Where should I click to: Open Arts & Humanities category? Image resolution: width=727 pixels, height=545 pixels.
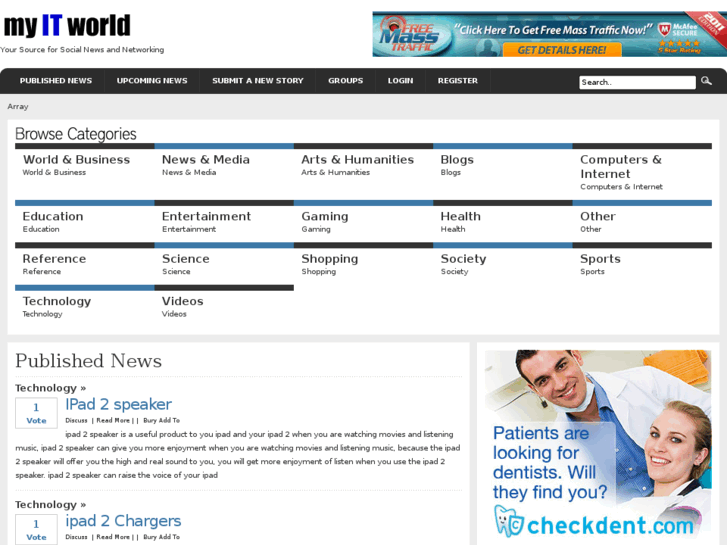click(357, 160)
